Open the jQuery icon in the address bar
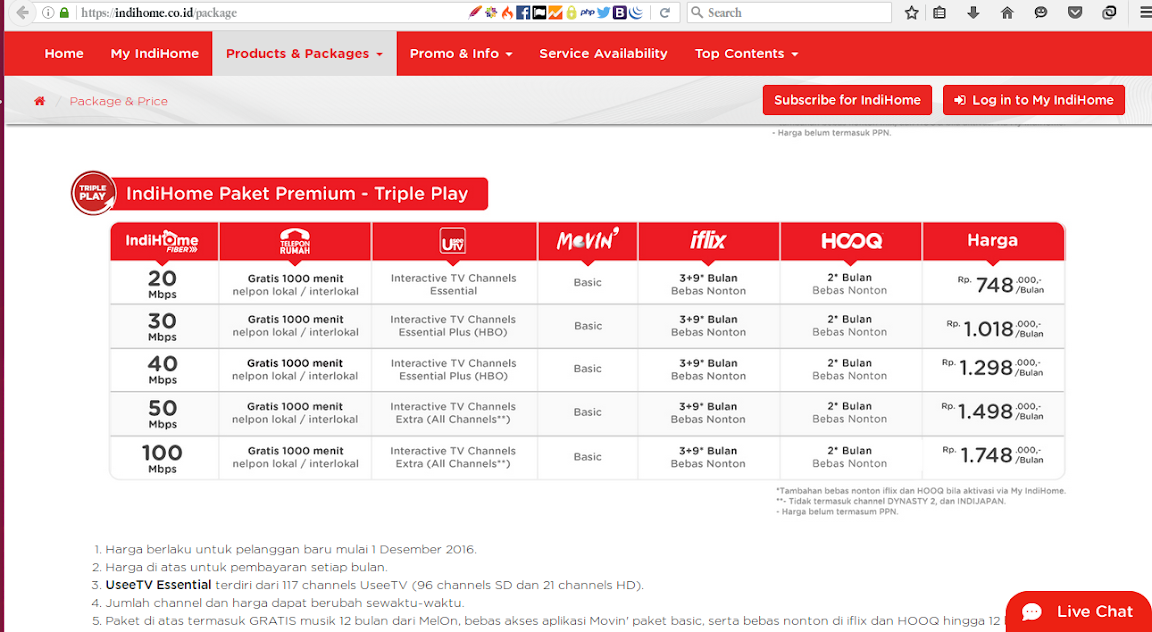Image resolution: width=1152 pixels, height=632 pixels. [x=636, y=12]
